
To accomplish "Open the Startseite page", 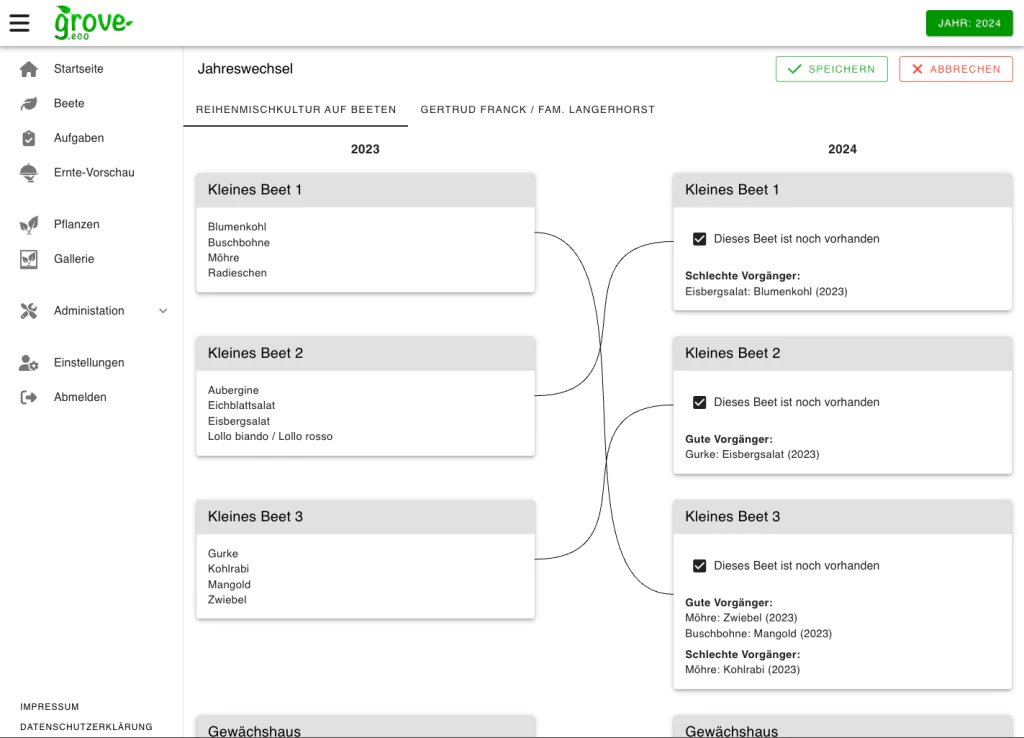I will (x=78, y=69).
